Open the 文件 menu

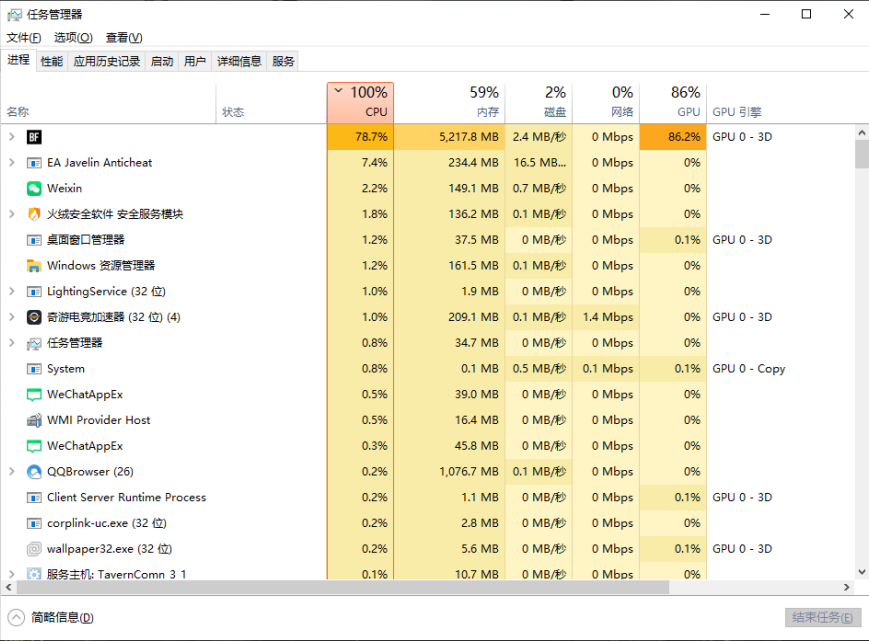point(24,37)
